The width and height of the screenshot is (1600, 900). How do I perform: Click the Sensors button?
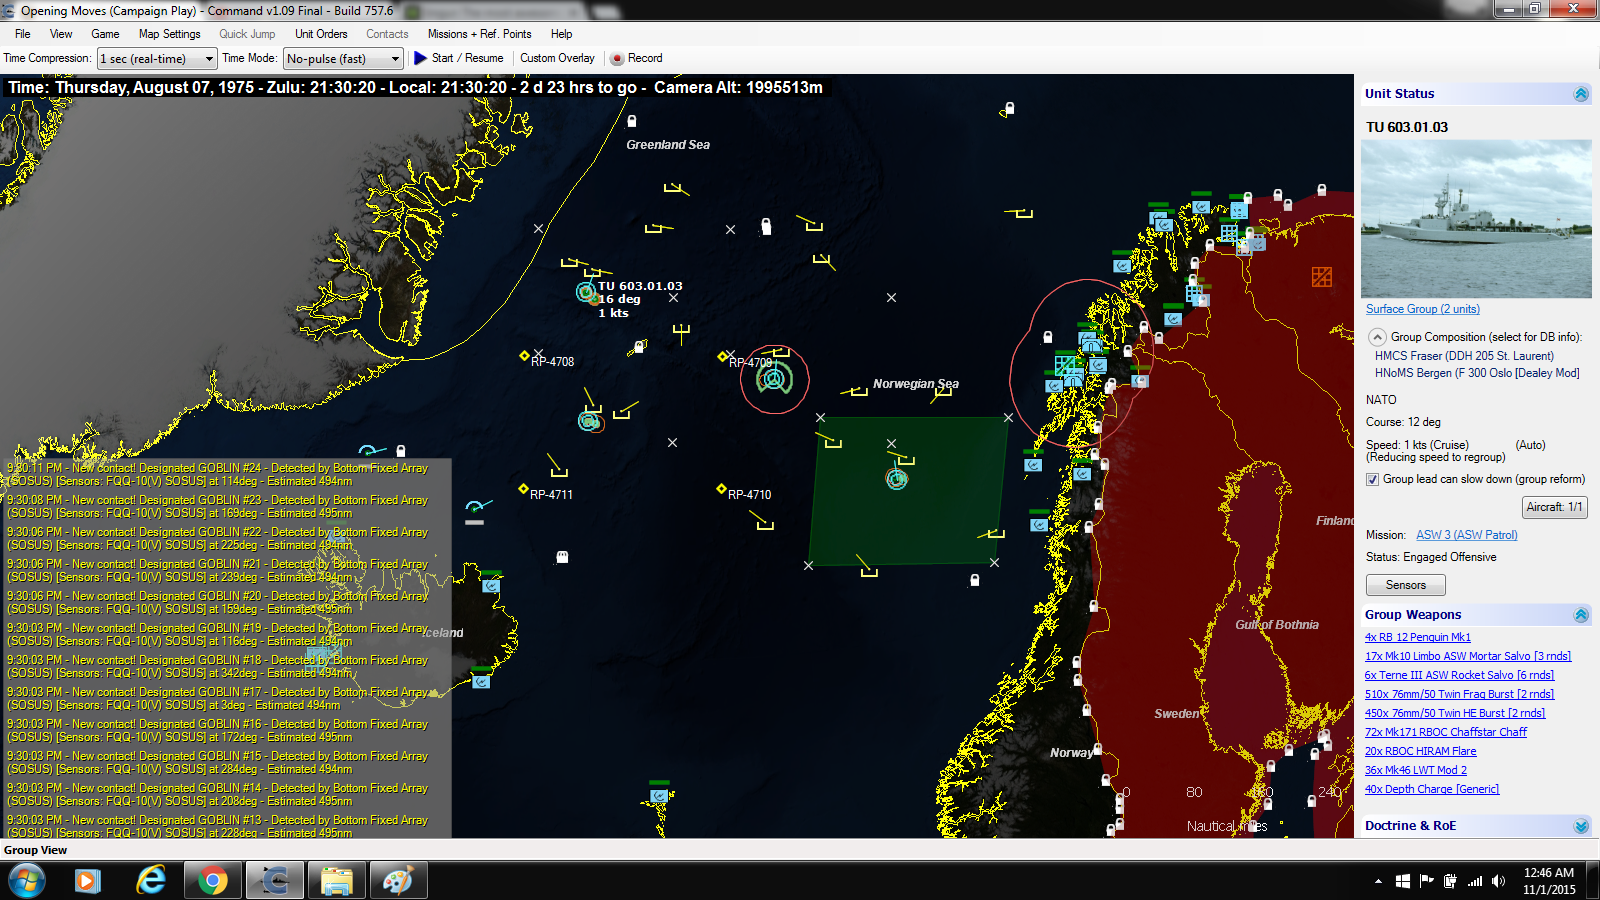click(x=1406, y=585)
